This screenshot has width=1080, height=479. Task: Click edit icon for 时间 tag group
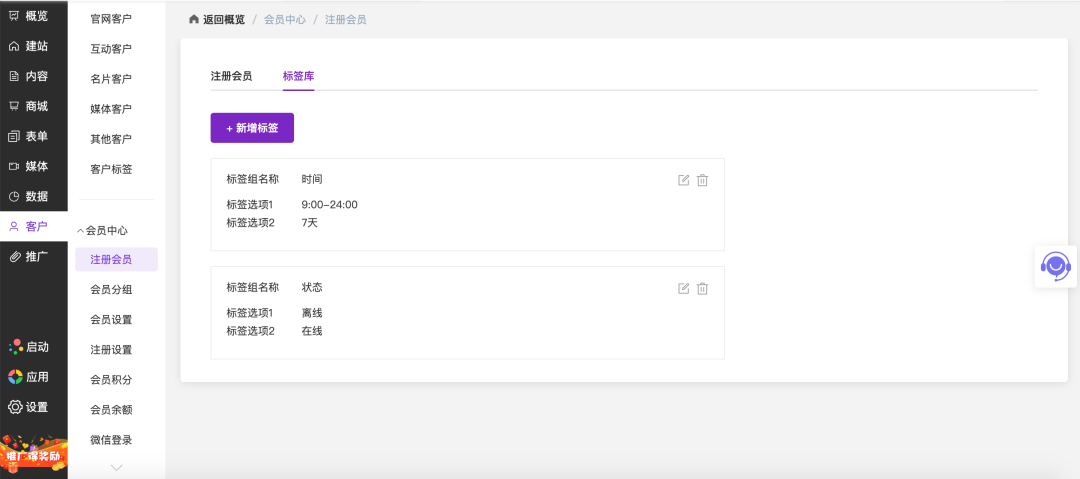click(x=683, y=181)
